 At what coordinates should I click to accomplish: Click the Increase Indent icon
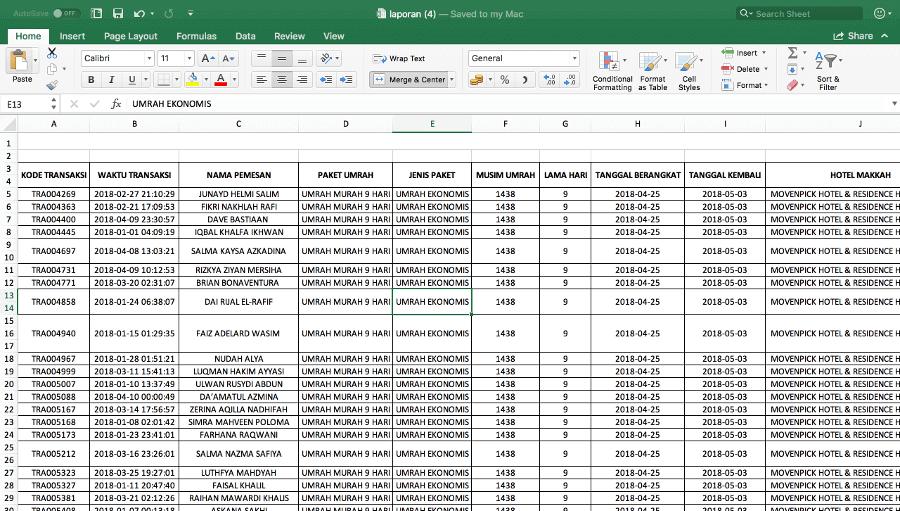(x=347, y=80)
